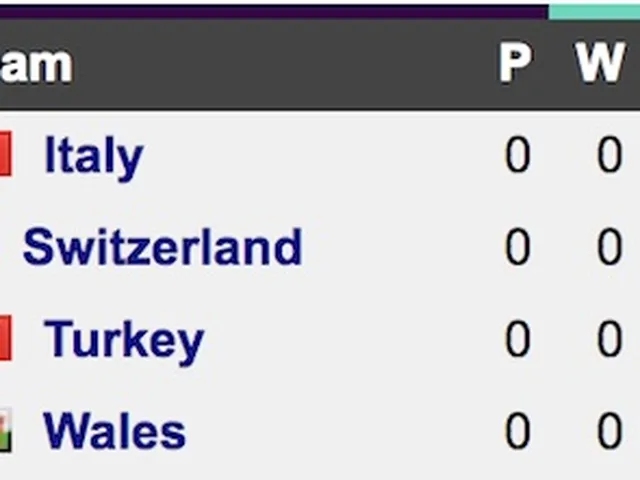This screenshot has width=640, height=480.
Task: Go to the Wales team page
Action: coord(114,432)
